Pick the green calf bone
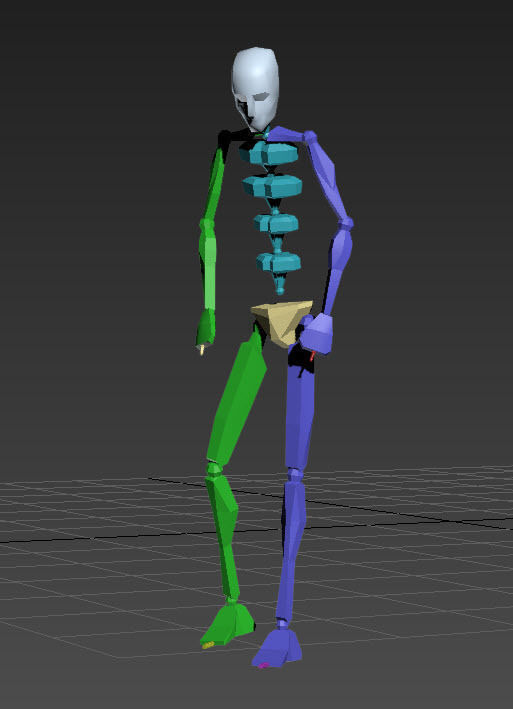513x709 pixels. tap(223, 534)
